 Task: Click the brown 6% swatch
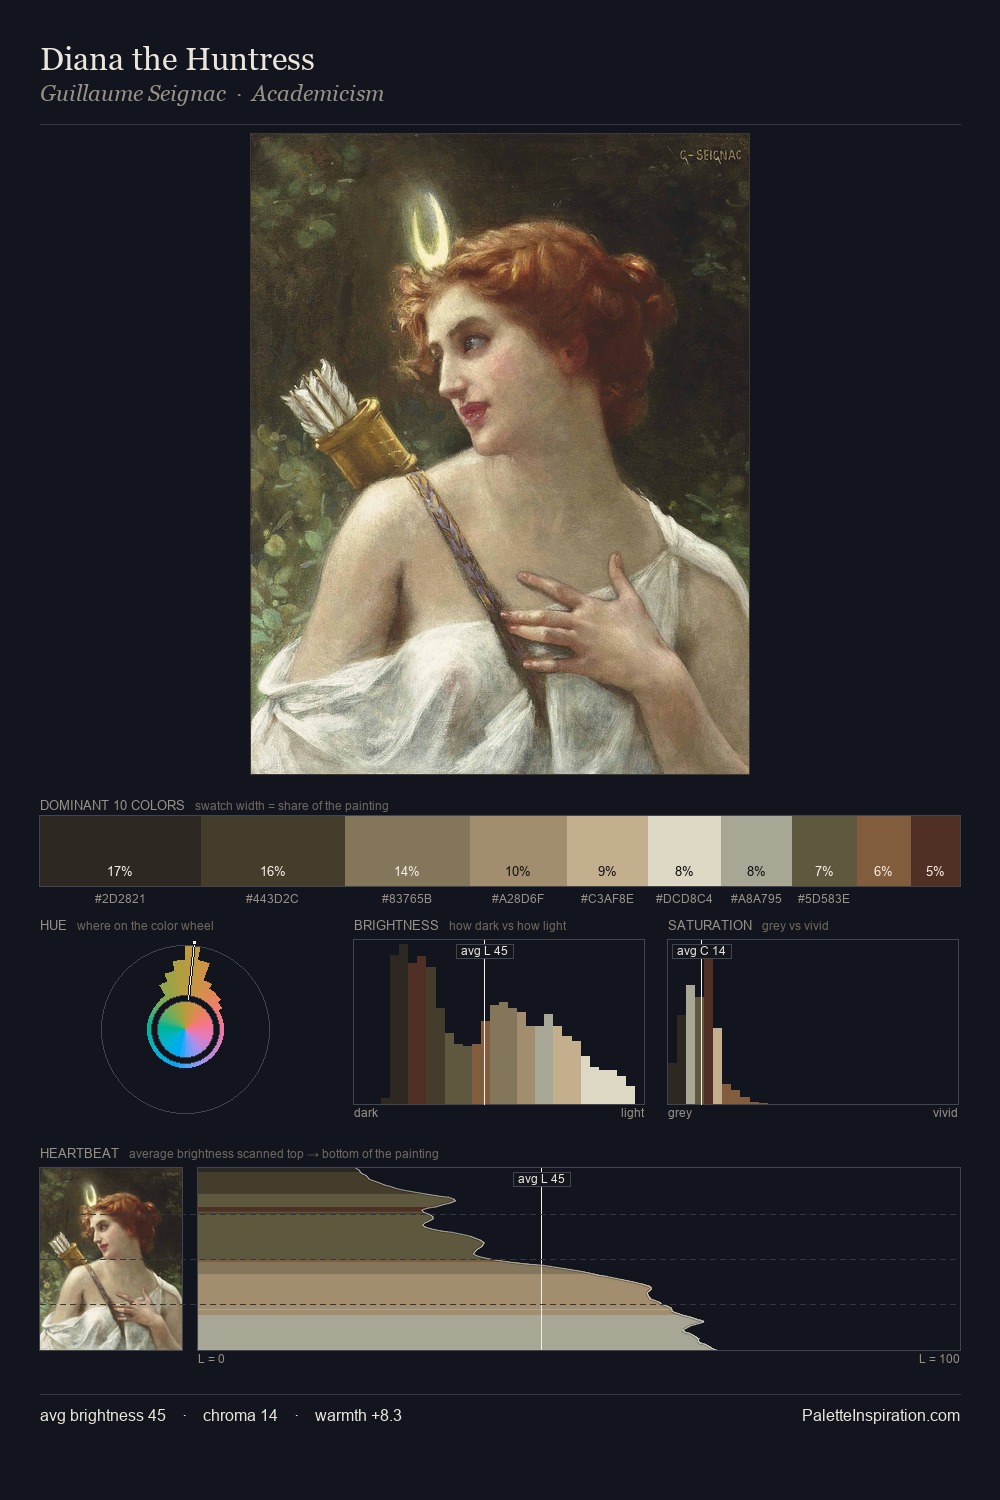point(883,851)
